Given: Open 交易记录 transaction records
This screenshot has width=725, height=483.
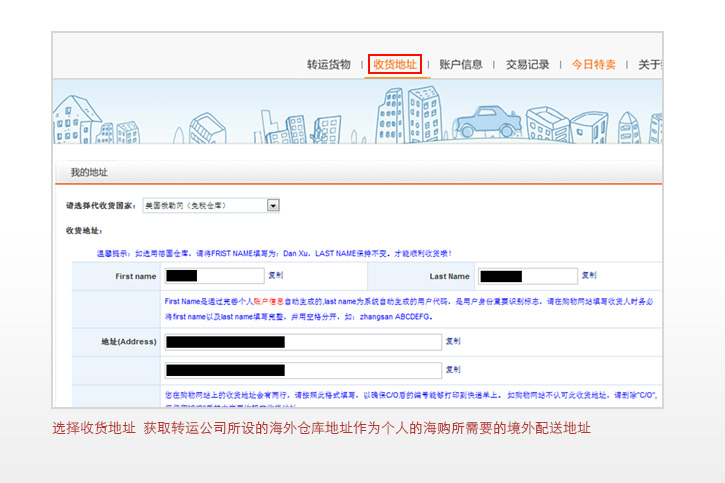Looking at the screenshot, I should click(527, 65).
